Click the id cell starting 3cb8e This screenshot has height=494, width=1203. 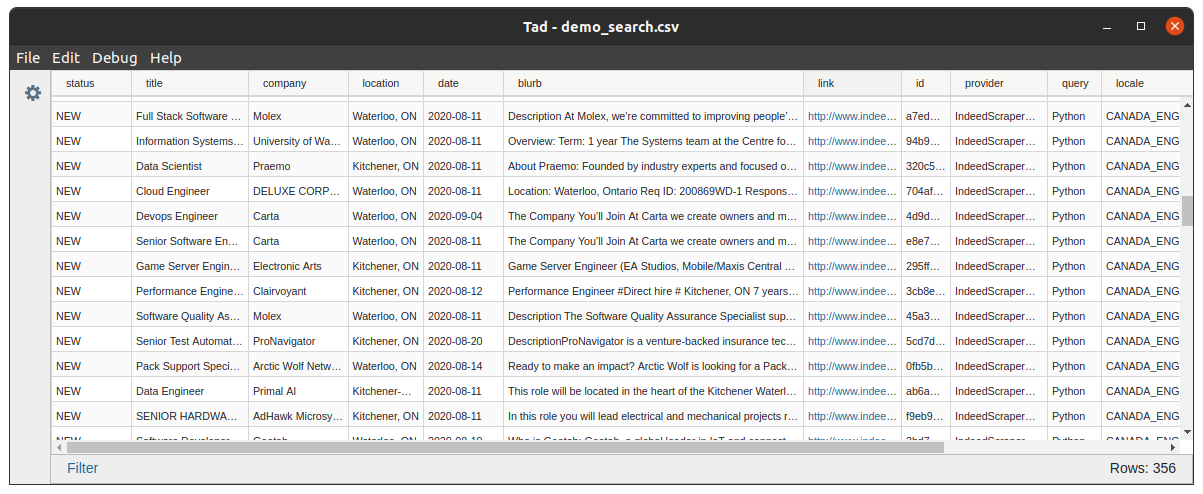tap(926, 291)
